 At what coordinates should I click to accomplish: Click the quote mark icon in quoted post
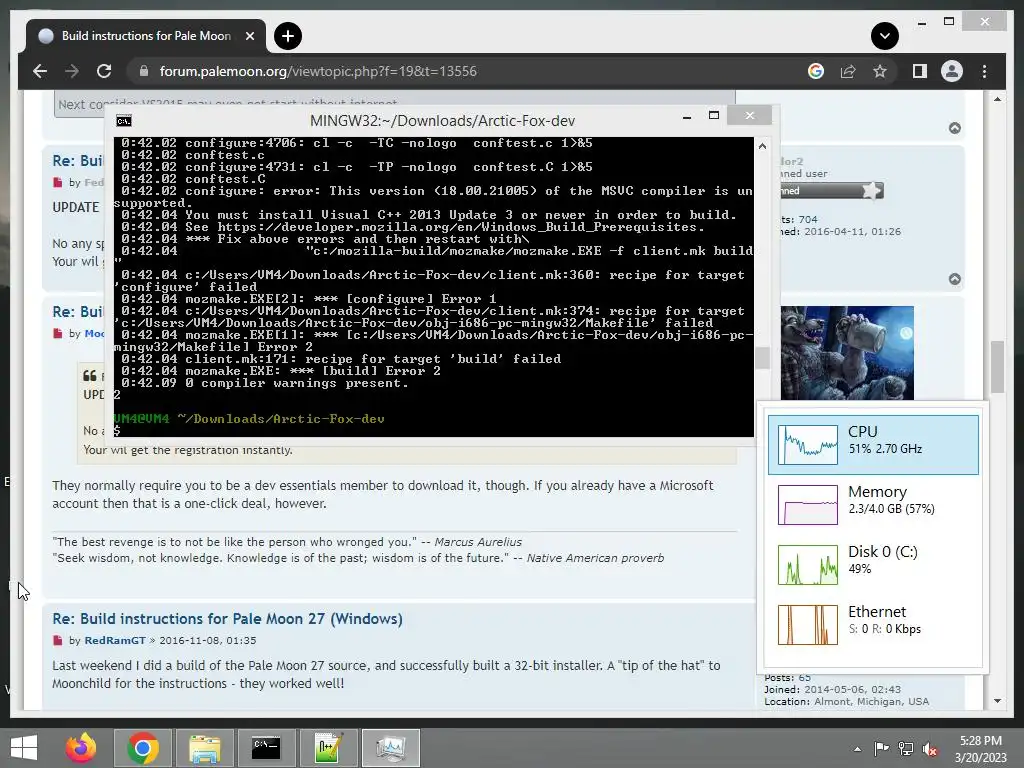pyautogui.click(x=89, y=376)
